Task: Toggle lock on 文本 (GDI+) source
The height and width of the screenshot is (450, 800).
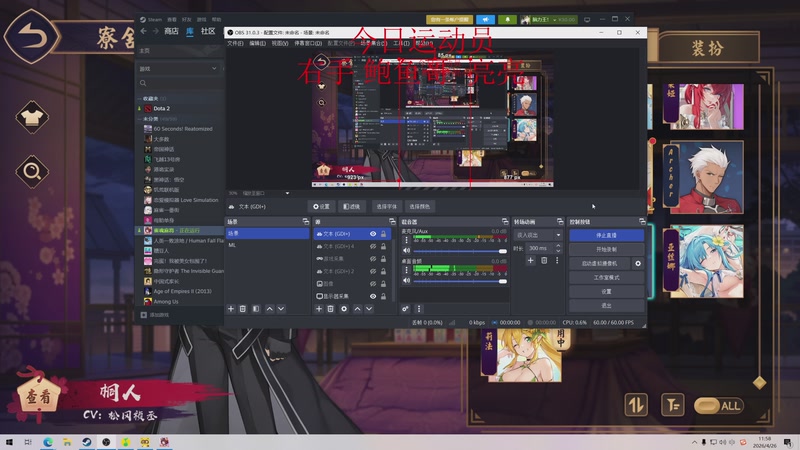Action: pos(383,234)
